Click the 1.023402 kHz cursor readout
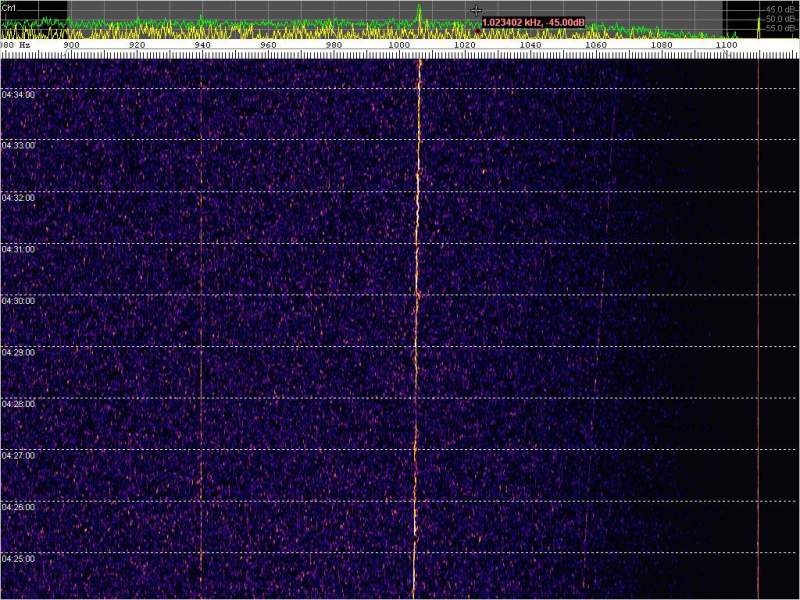This screenshot has height=600, width=800. pyautogui.click(x=533, y=22)
